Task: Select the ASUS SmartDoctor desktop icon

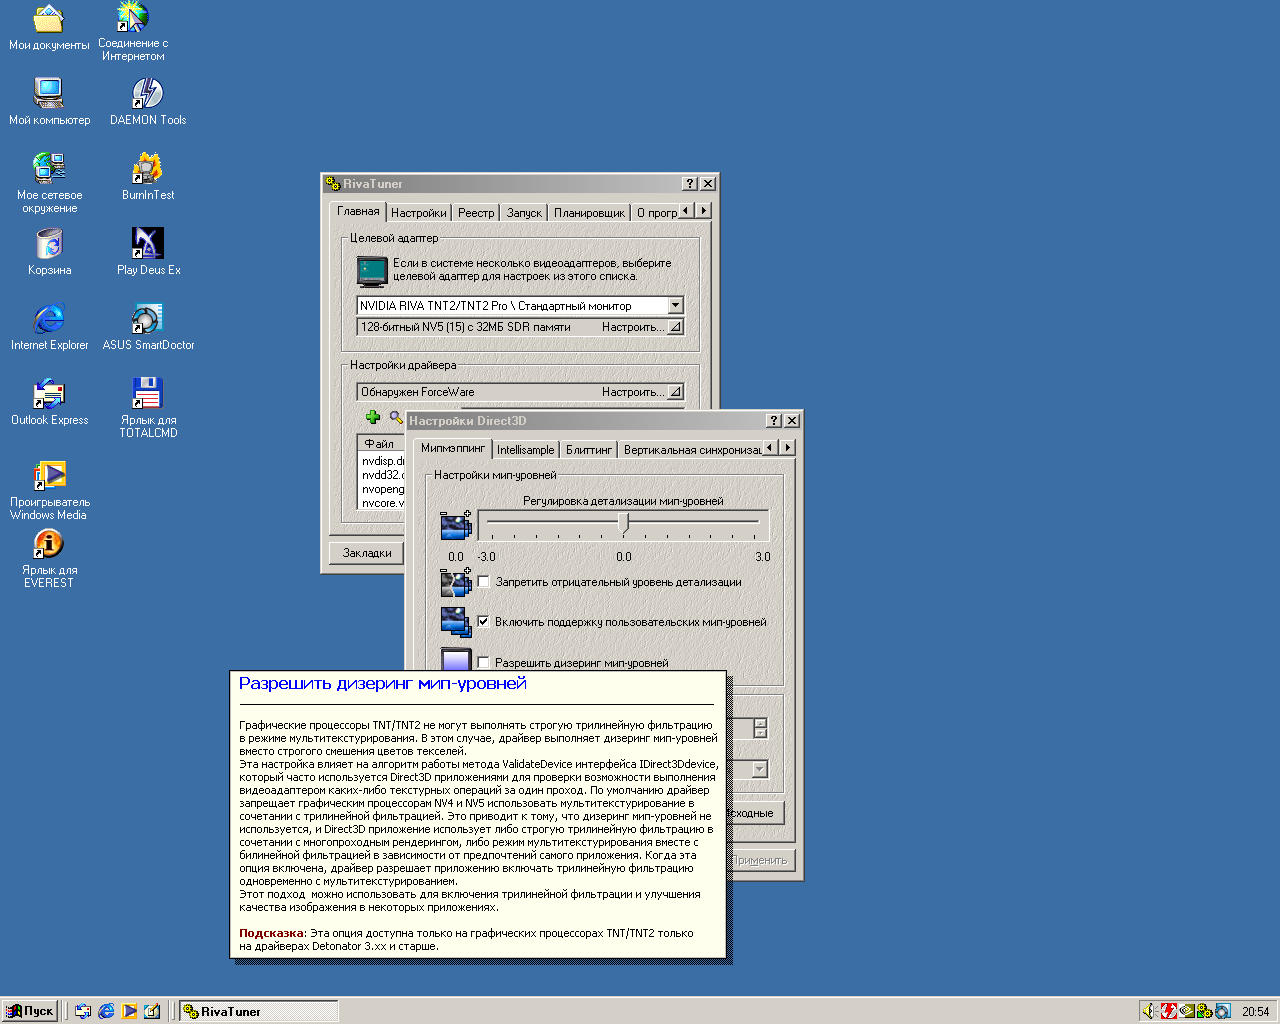Action: point(148,319)
